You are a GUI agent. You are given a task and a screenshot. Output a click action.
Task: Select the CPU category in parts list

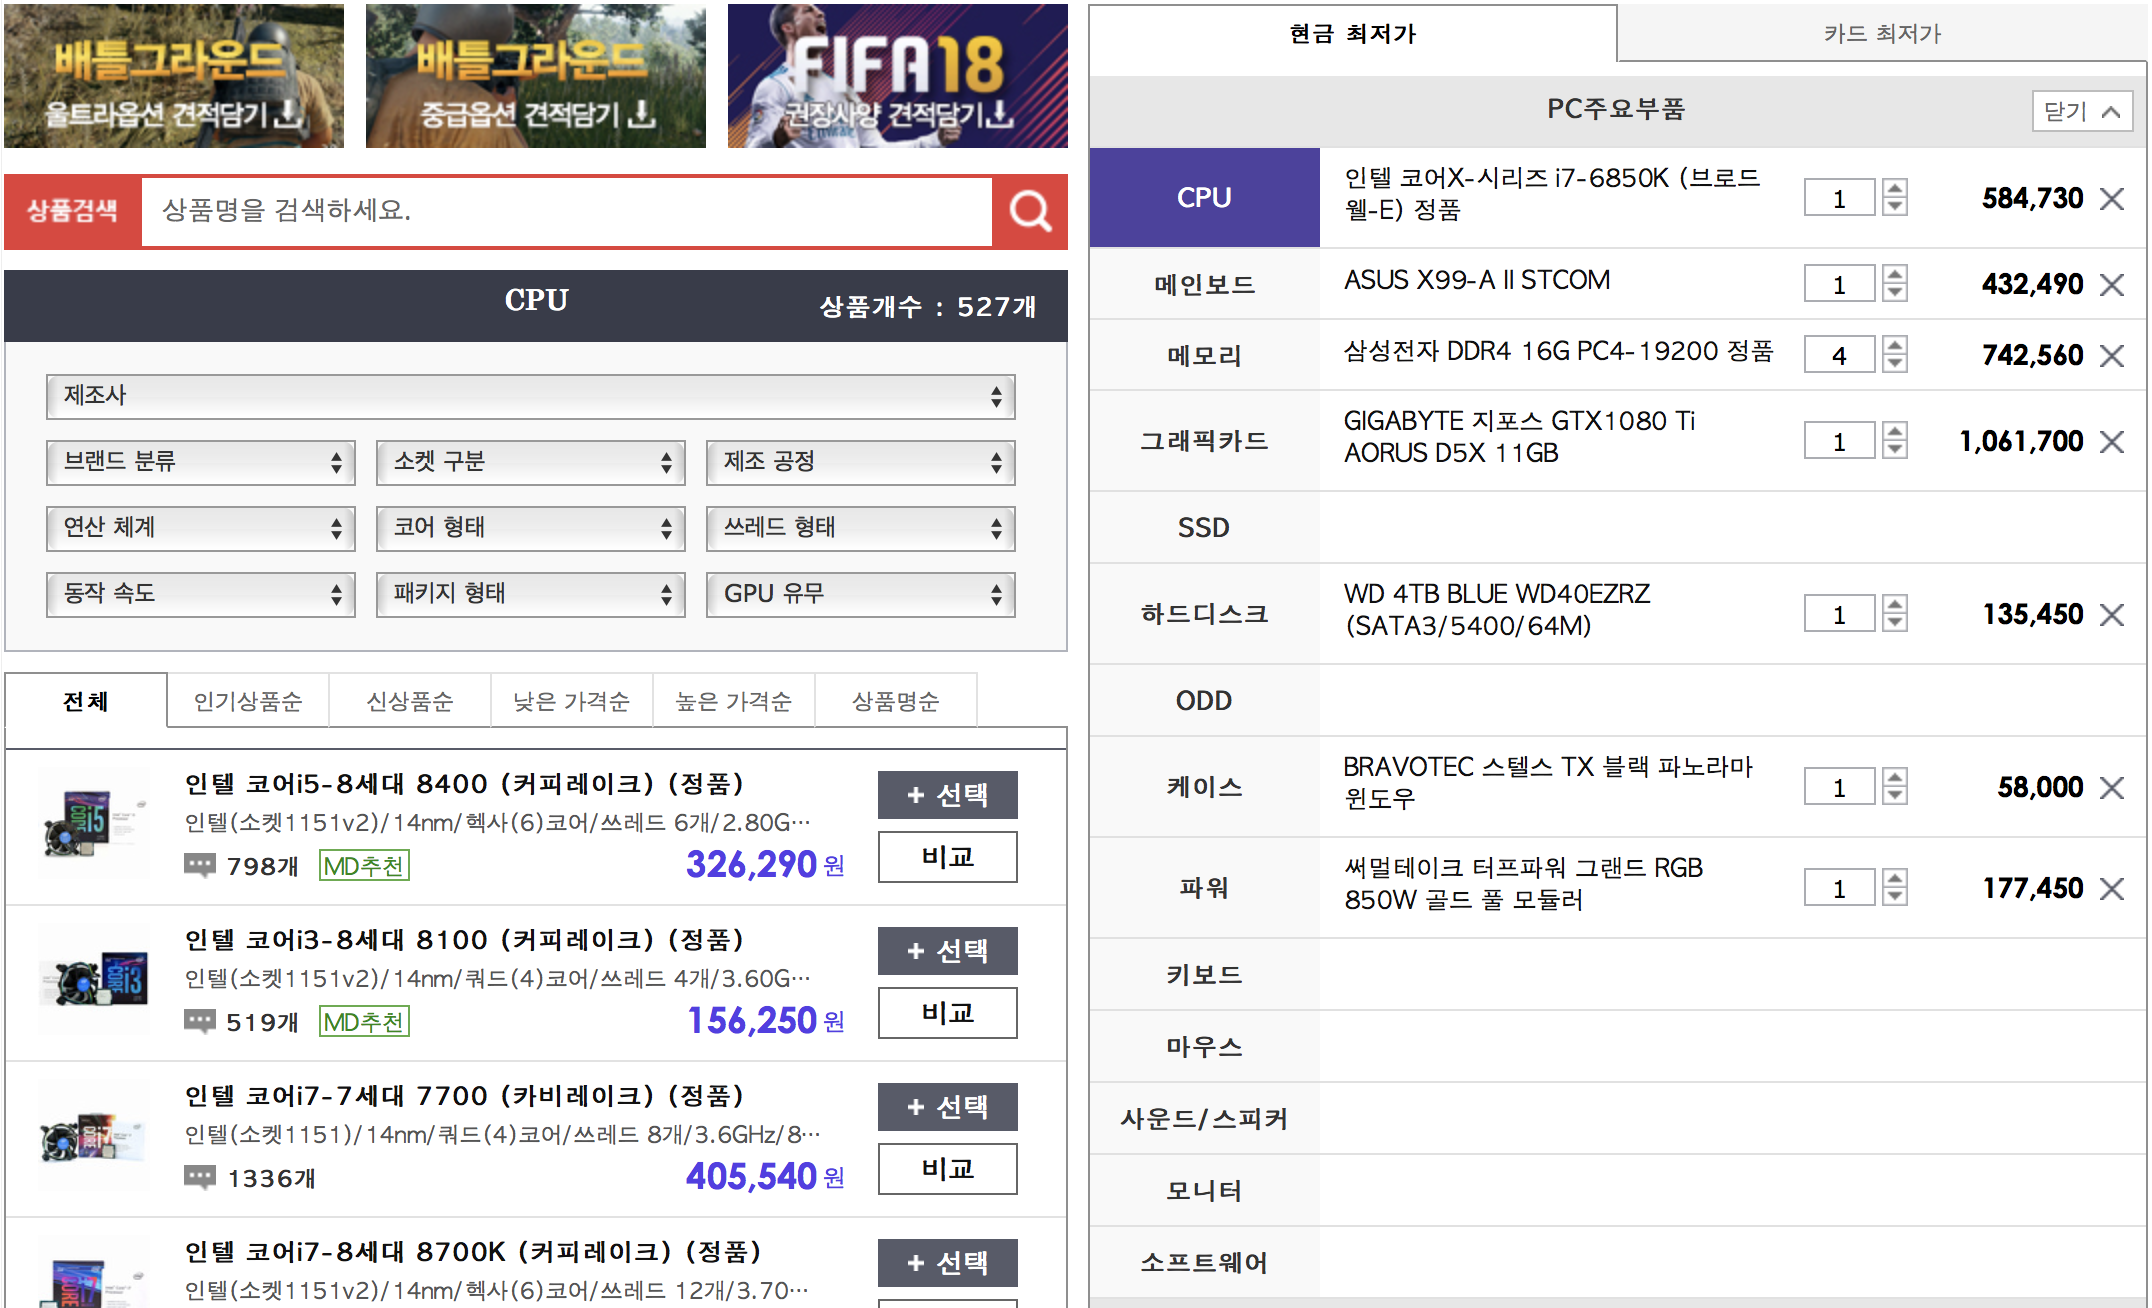tap(1204, 198)
